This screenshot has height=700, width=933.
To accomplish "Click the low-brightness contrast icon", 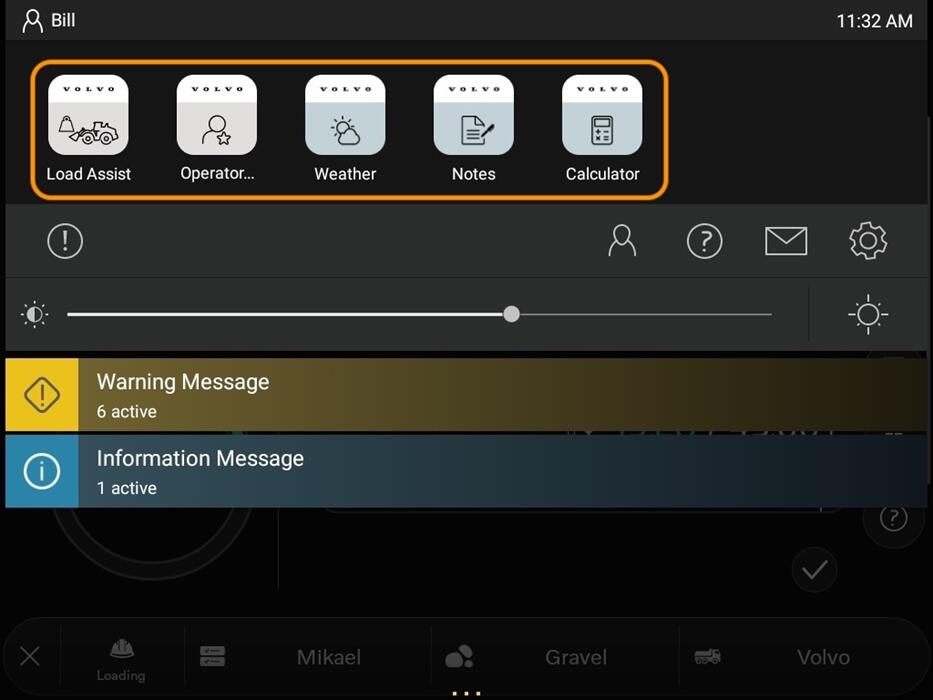I will (x=35, y=315).
